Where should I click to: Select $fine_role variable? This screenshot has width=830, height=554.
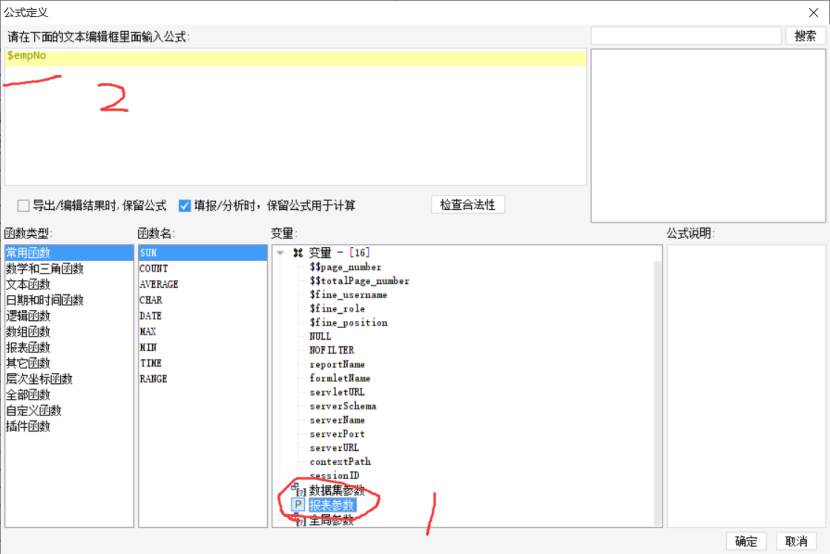(337, 308)
